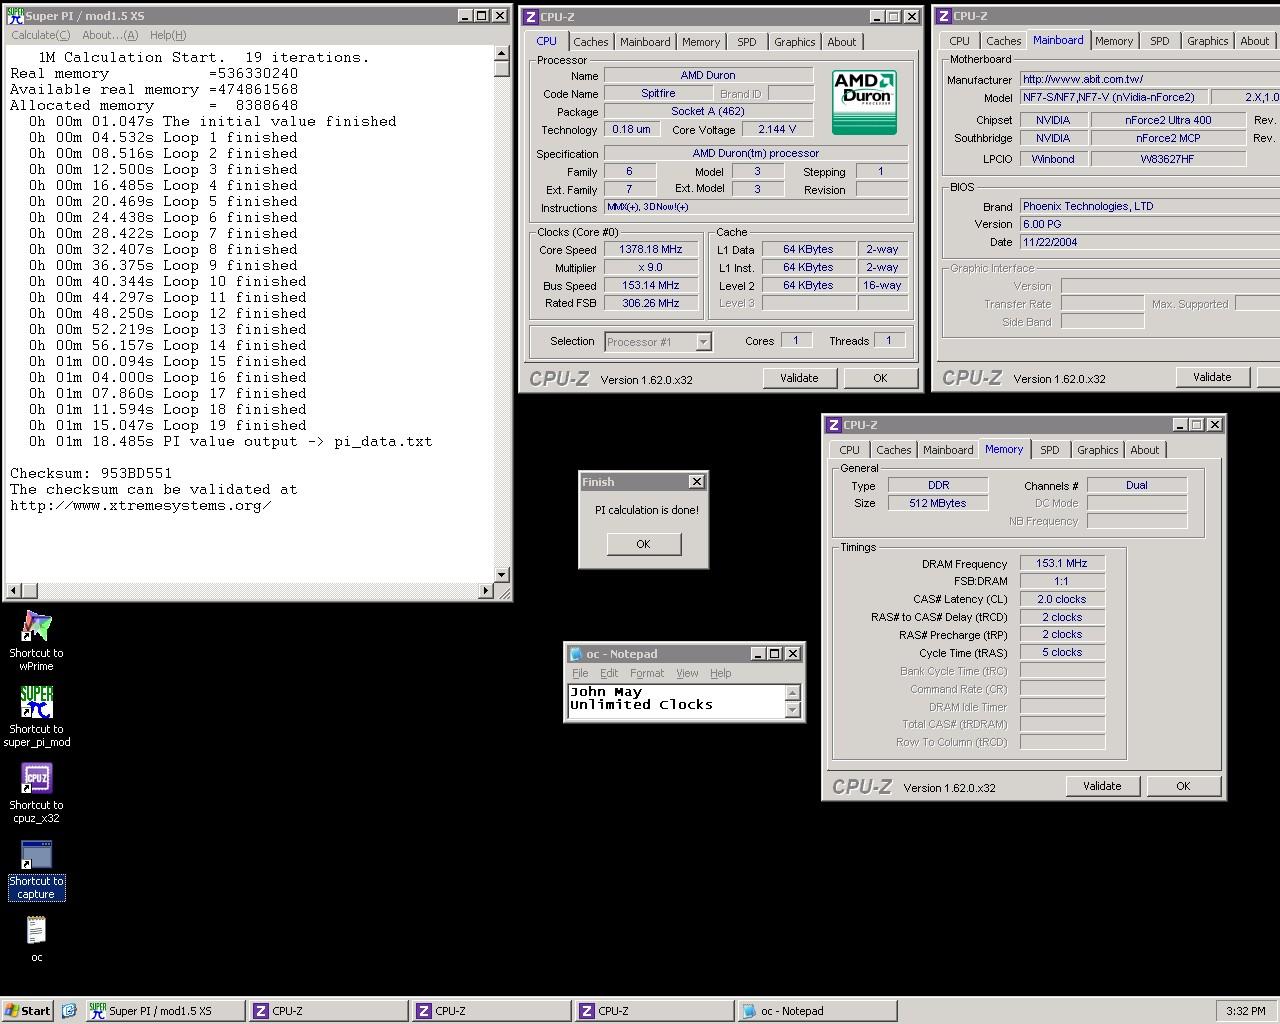Close the Finish dialog with X
Image resolution: width=1280 pixels, height=1024 pixels.
[697, 482]
